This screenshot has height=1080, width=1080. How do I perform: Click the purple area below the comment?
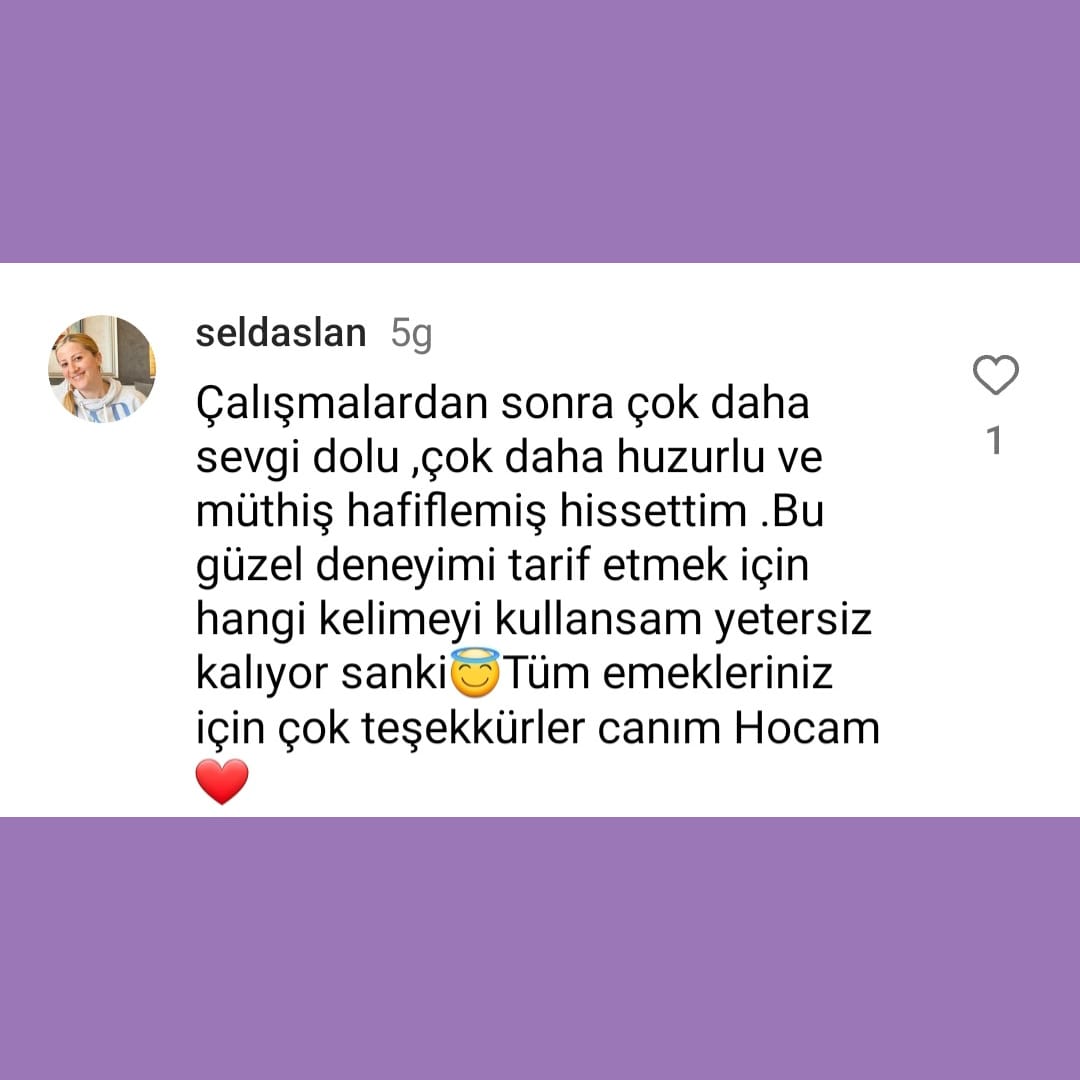click(x=540, y=948)
